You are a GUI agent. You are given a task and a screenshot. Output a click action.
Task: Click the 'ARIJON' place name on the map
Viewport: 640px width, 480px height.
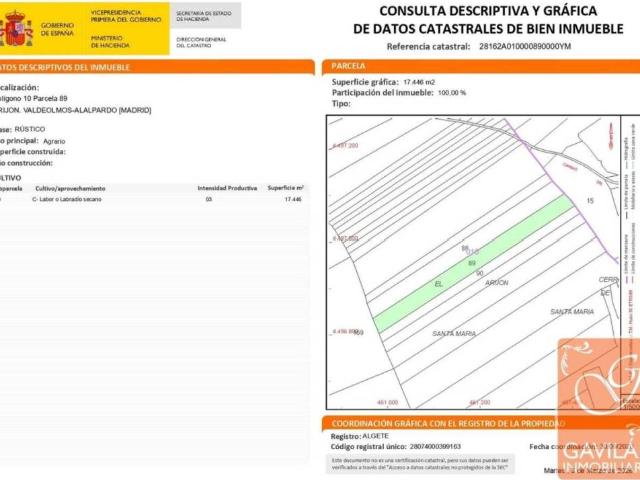[497, 282]
